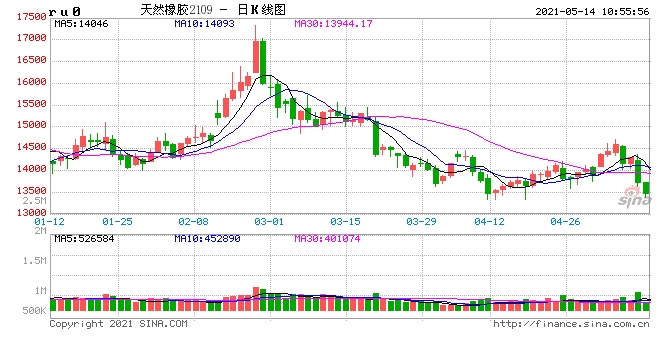Click the 01-12 date axis label
660x360 pixels.
tap(50, 221)
